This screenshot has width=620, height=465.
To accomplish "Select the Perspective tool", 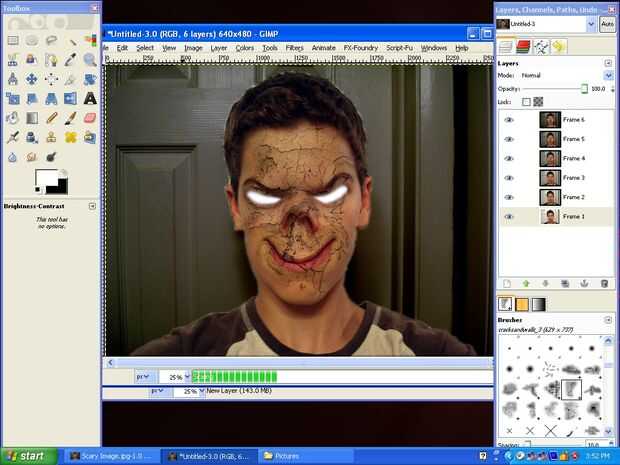I will [x=51, y=98].
